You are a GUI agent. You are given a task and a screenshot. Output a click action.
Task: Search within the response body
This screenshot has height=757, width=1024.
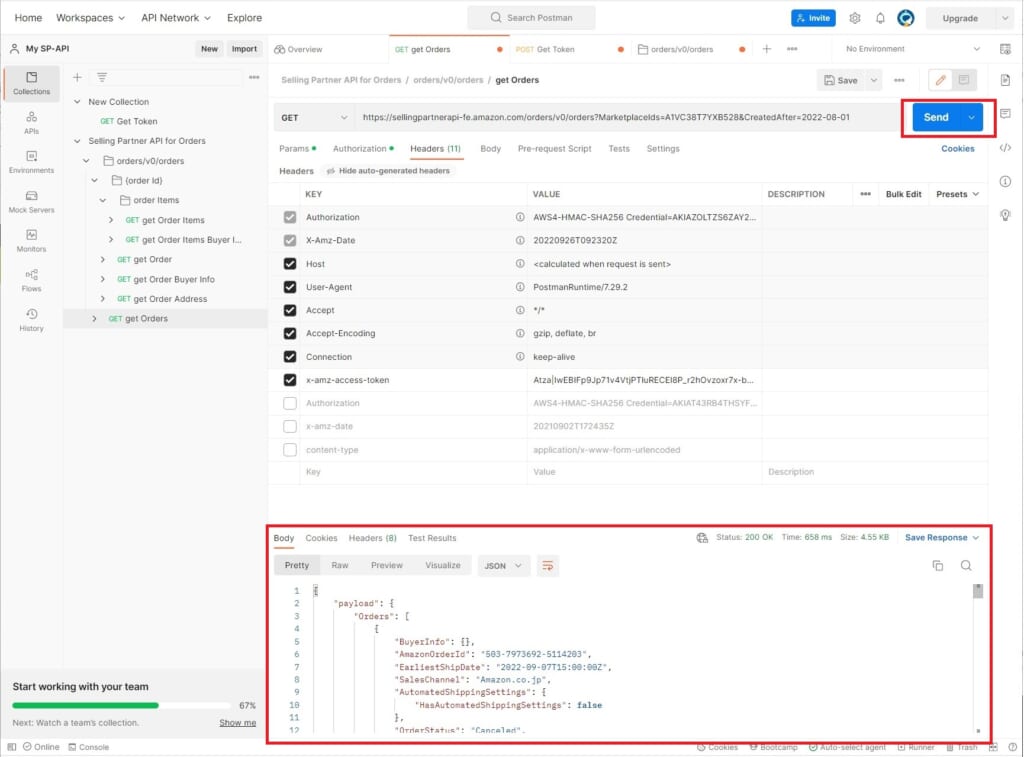(x=966, y=566)
